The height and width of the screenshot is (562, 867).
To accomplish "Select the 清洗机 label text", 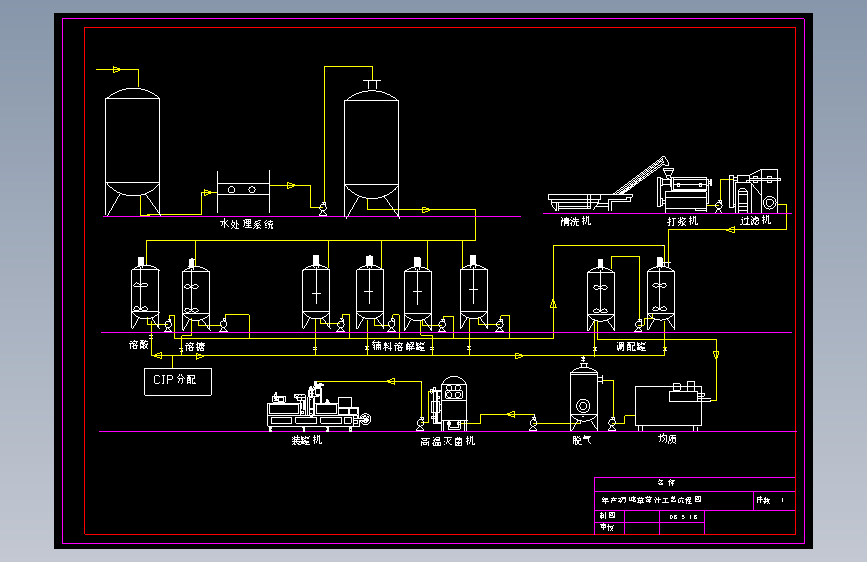I will click(x=576, y=221).
